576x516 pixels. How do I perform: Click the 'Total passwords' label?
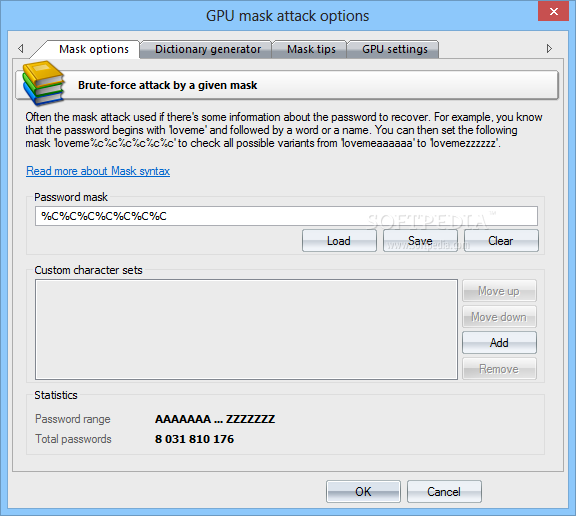click(73, 439)
